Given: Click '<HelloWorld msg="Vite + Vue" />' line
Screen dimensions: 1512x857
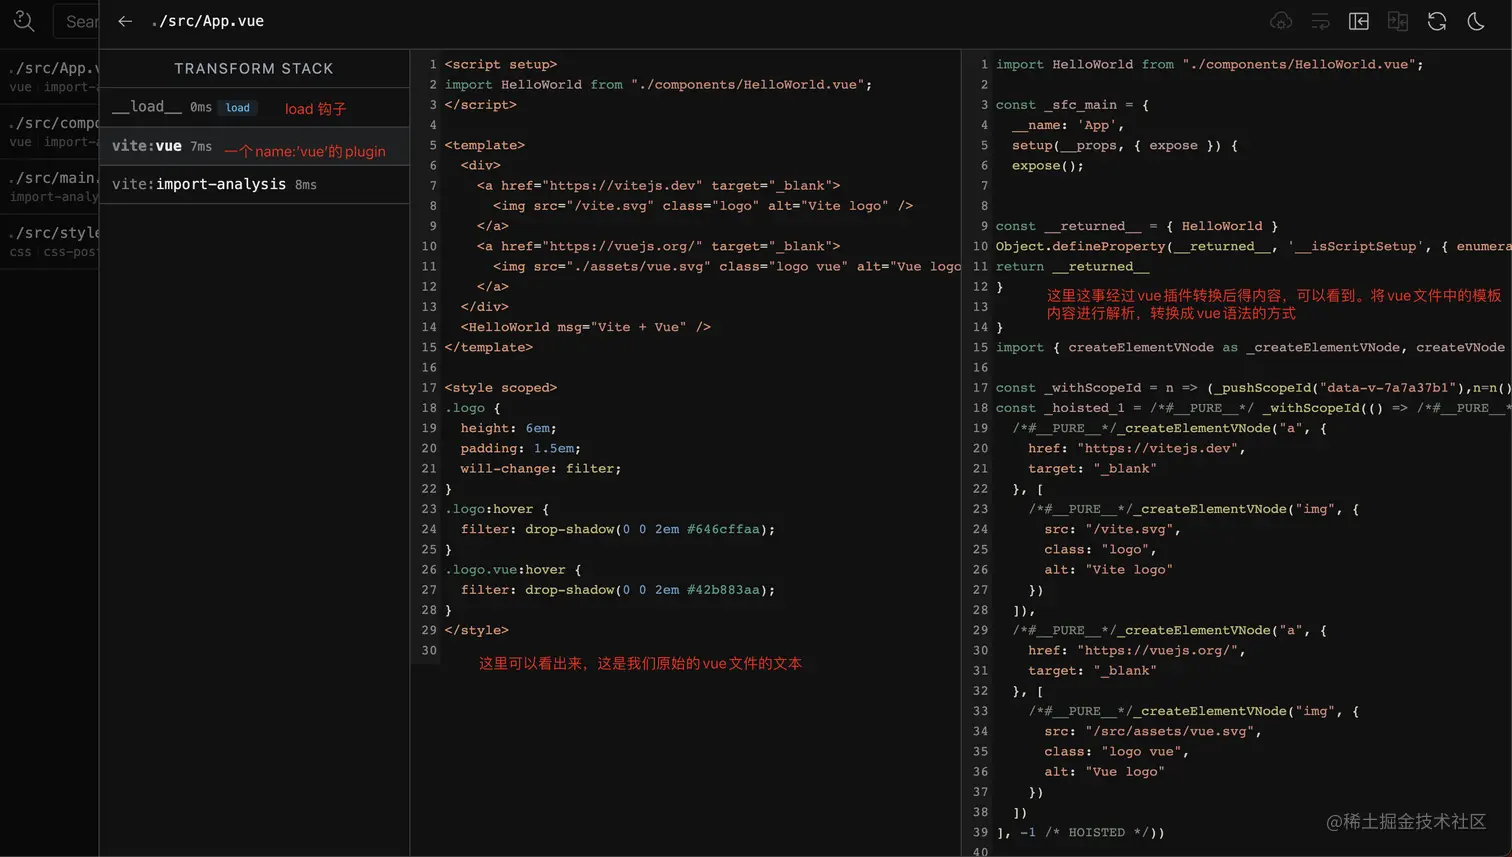Looking at the screenshot, I should click(586, 327).
